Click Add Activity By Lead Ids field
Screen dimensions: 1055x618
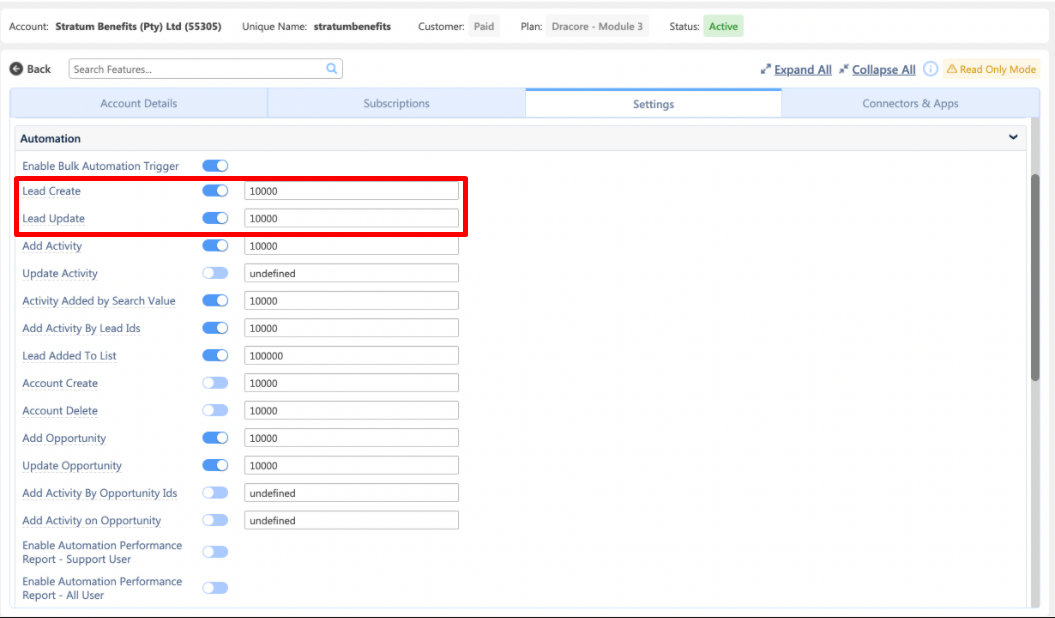click(351, 327)
